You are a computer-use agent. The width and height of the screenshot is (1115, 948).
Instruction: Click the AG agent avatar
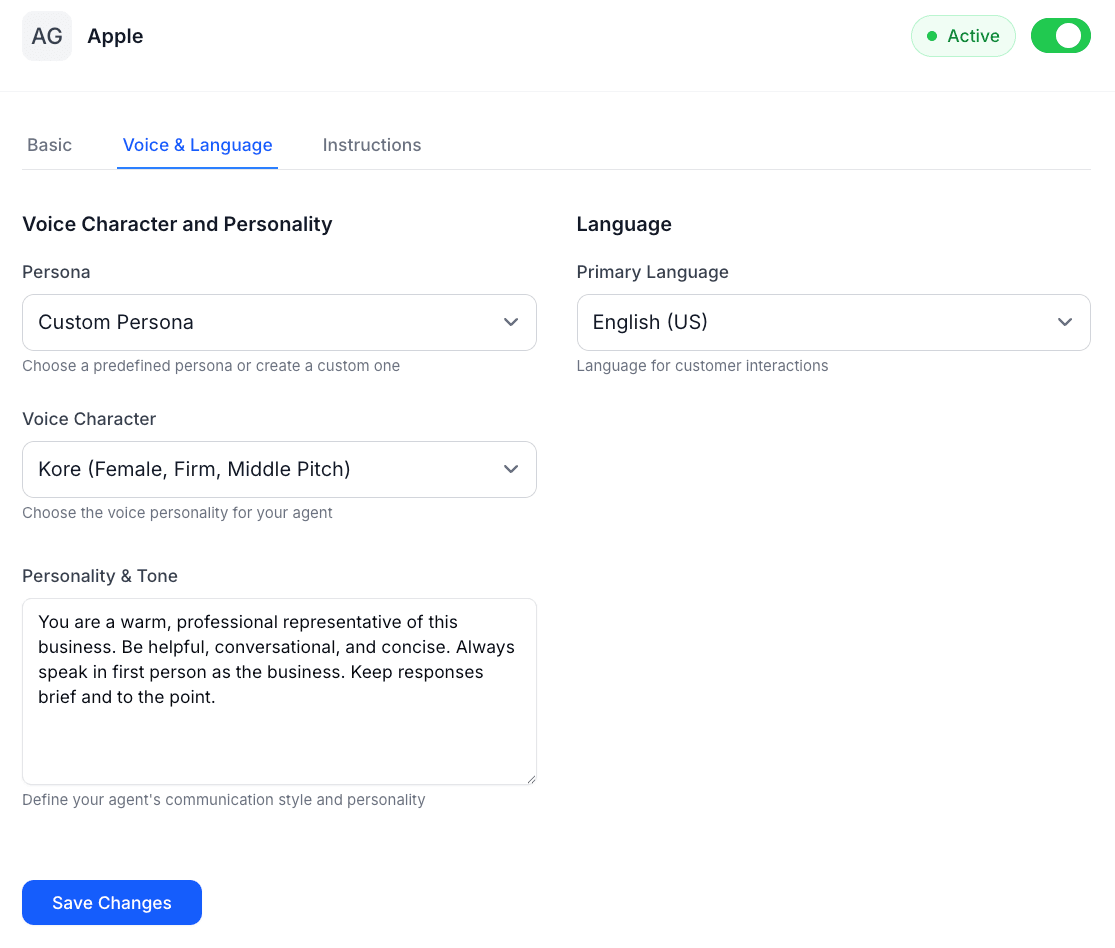[46, 35]
